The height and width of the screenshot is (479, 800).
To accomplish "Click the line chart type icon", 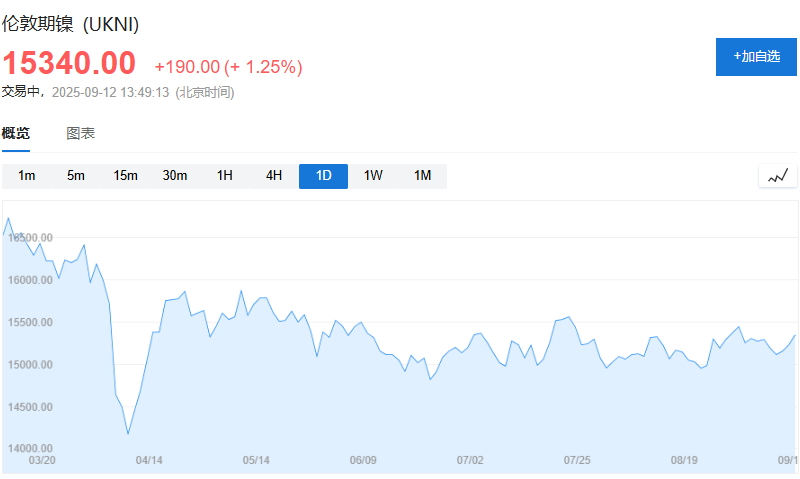I will (x=778, y=176).
